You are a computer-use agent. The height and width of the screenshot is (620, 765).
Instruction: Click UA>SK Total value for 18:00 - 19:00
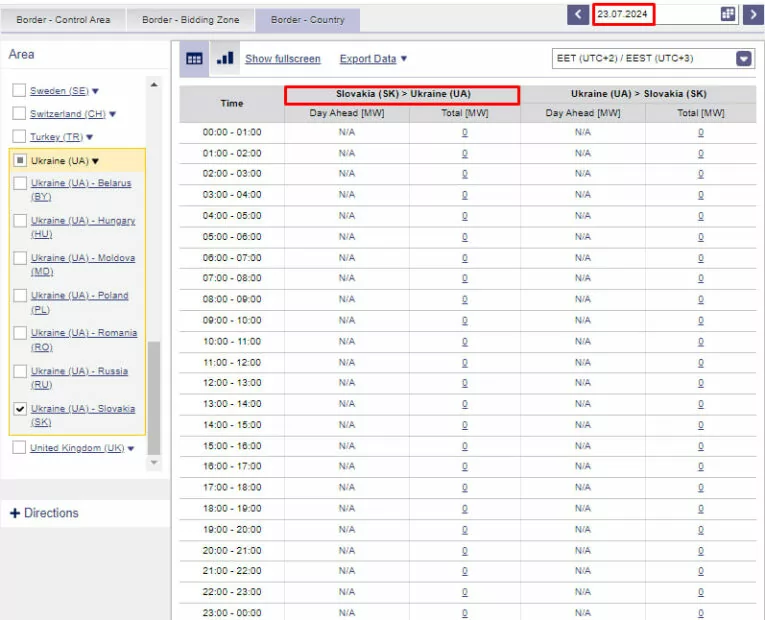(x=701, y=508)
